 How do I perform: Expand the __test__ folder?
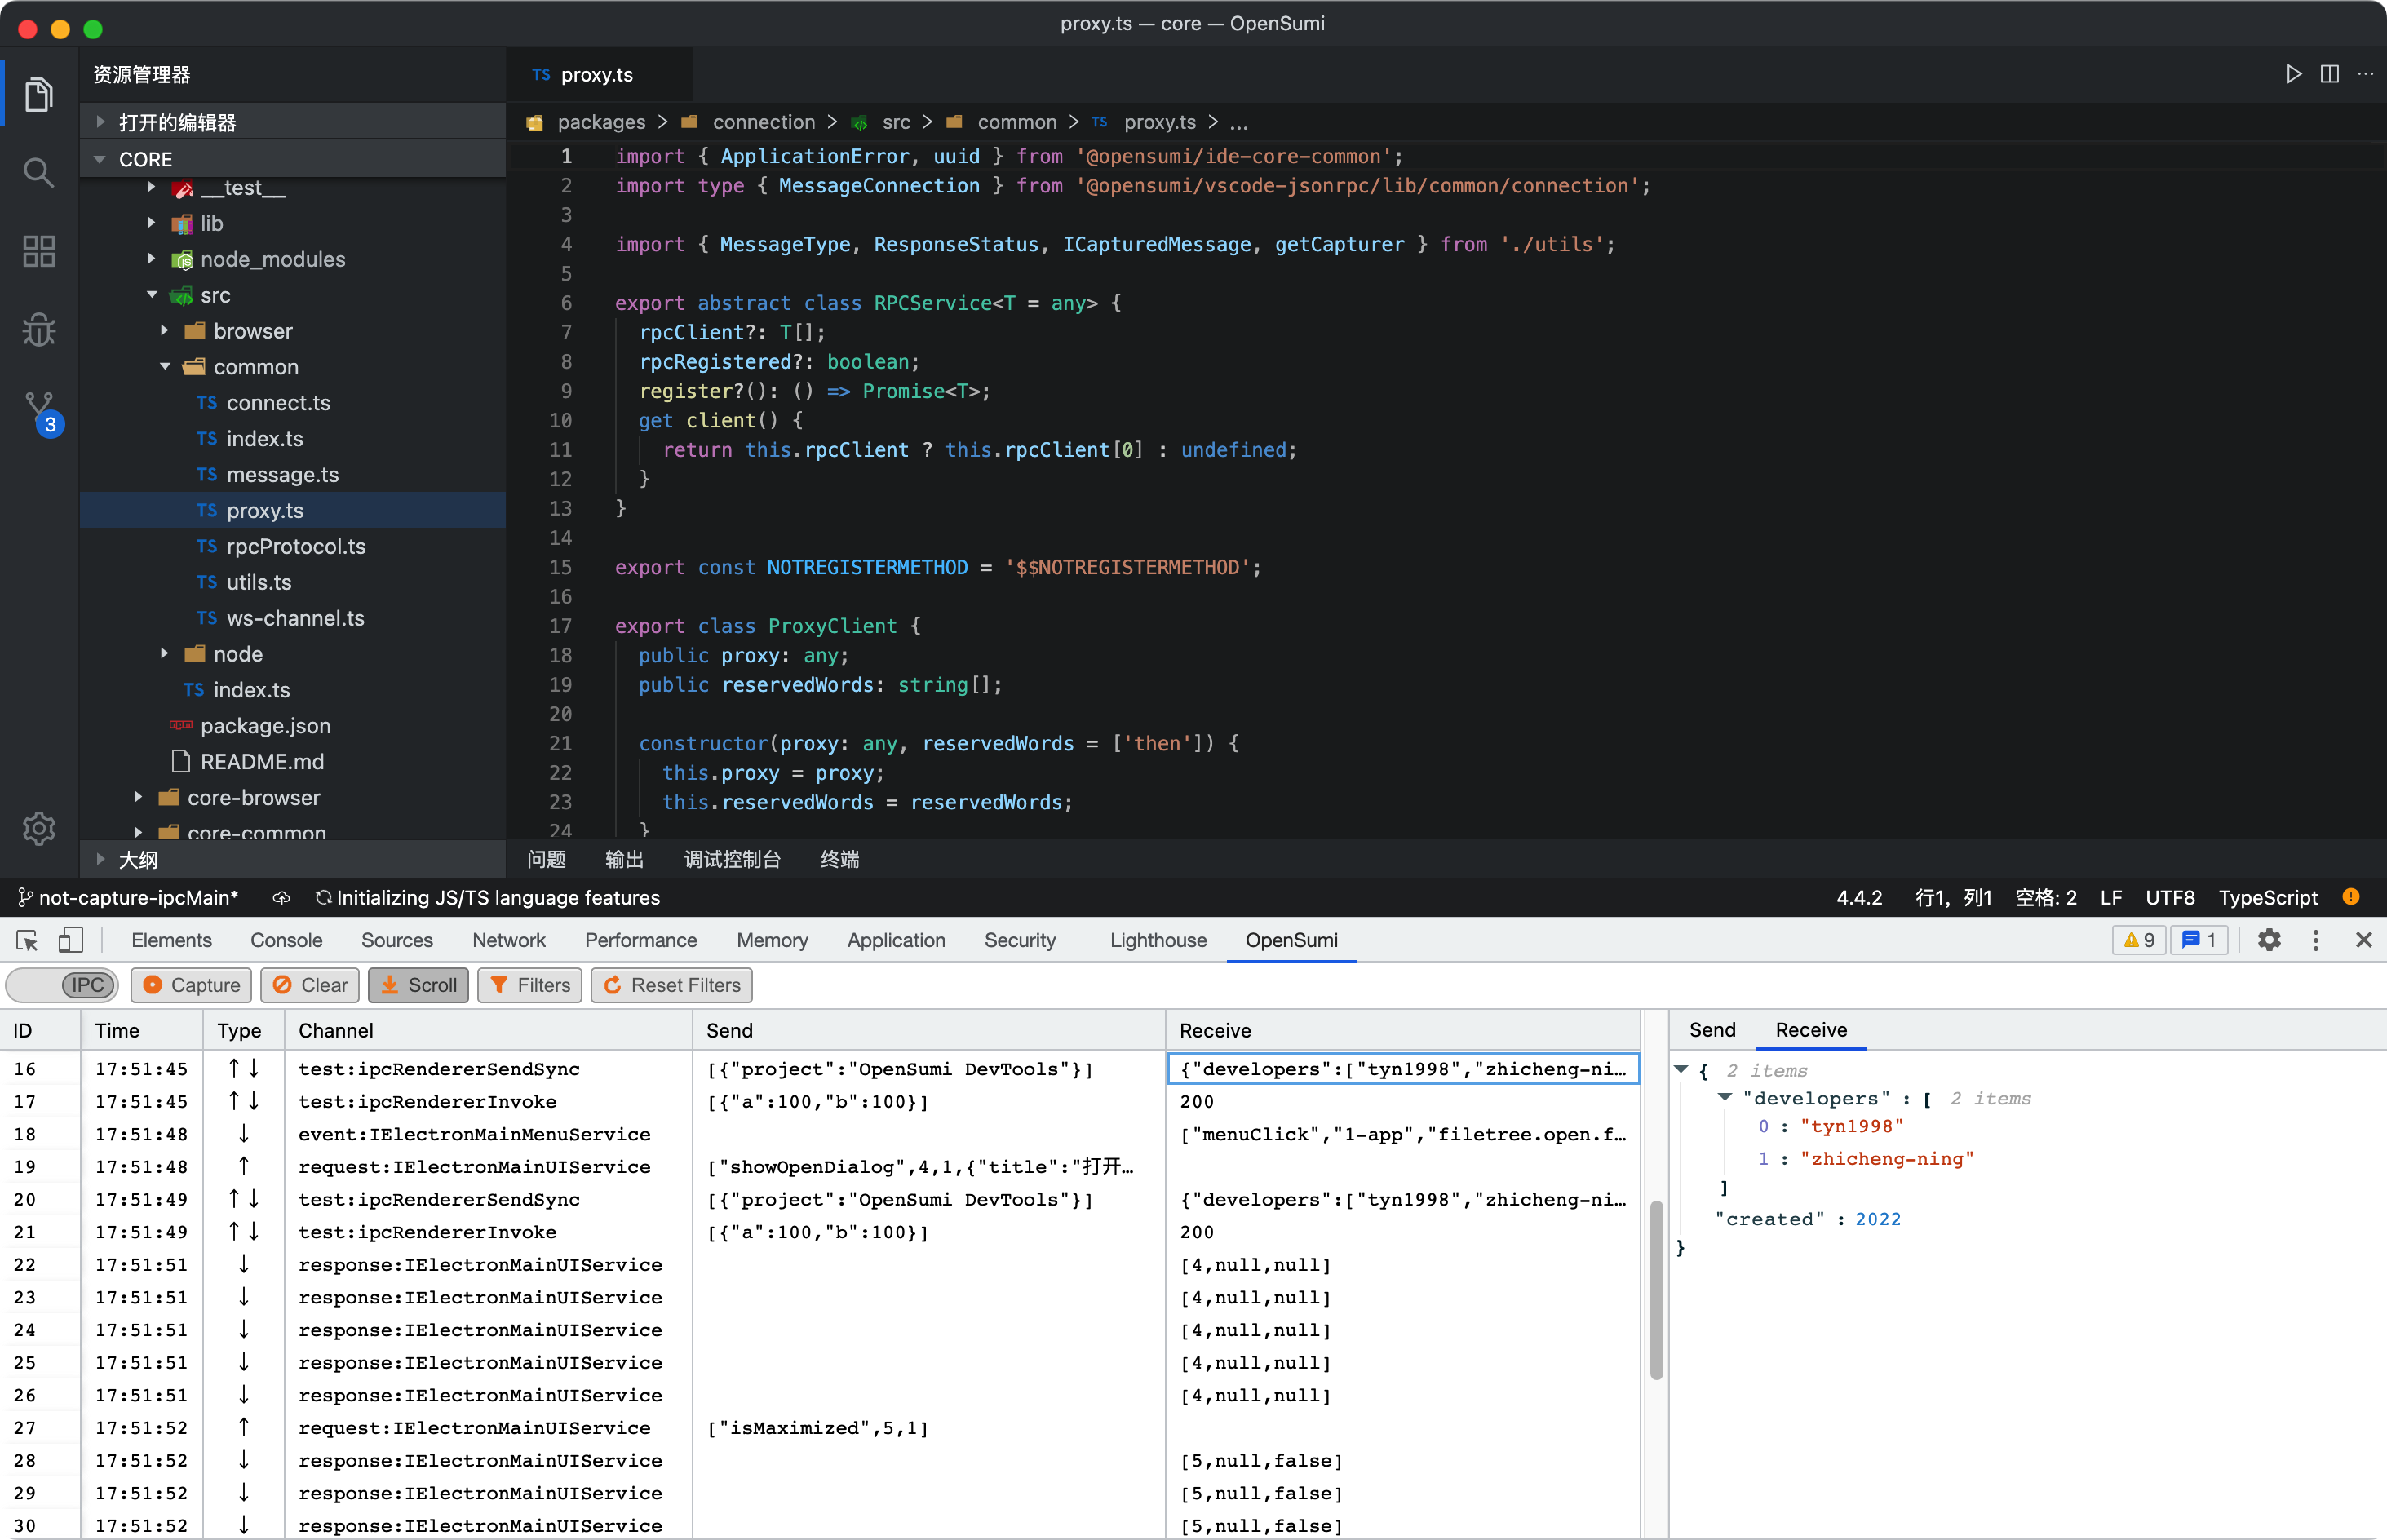tap(152, 187)
